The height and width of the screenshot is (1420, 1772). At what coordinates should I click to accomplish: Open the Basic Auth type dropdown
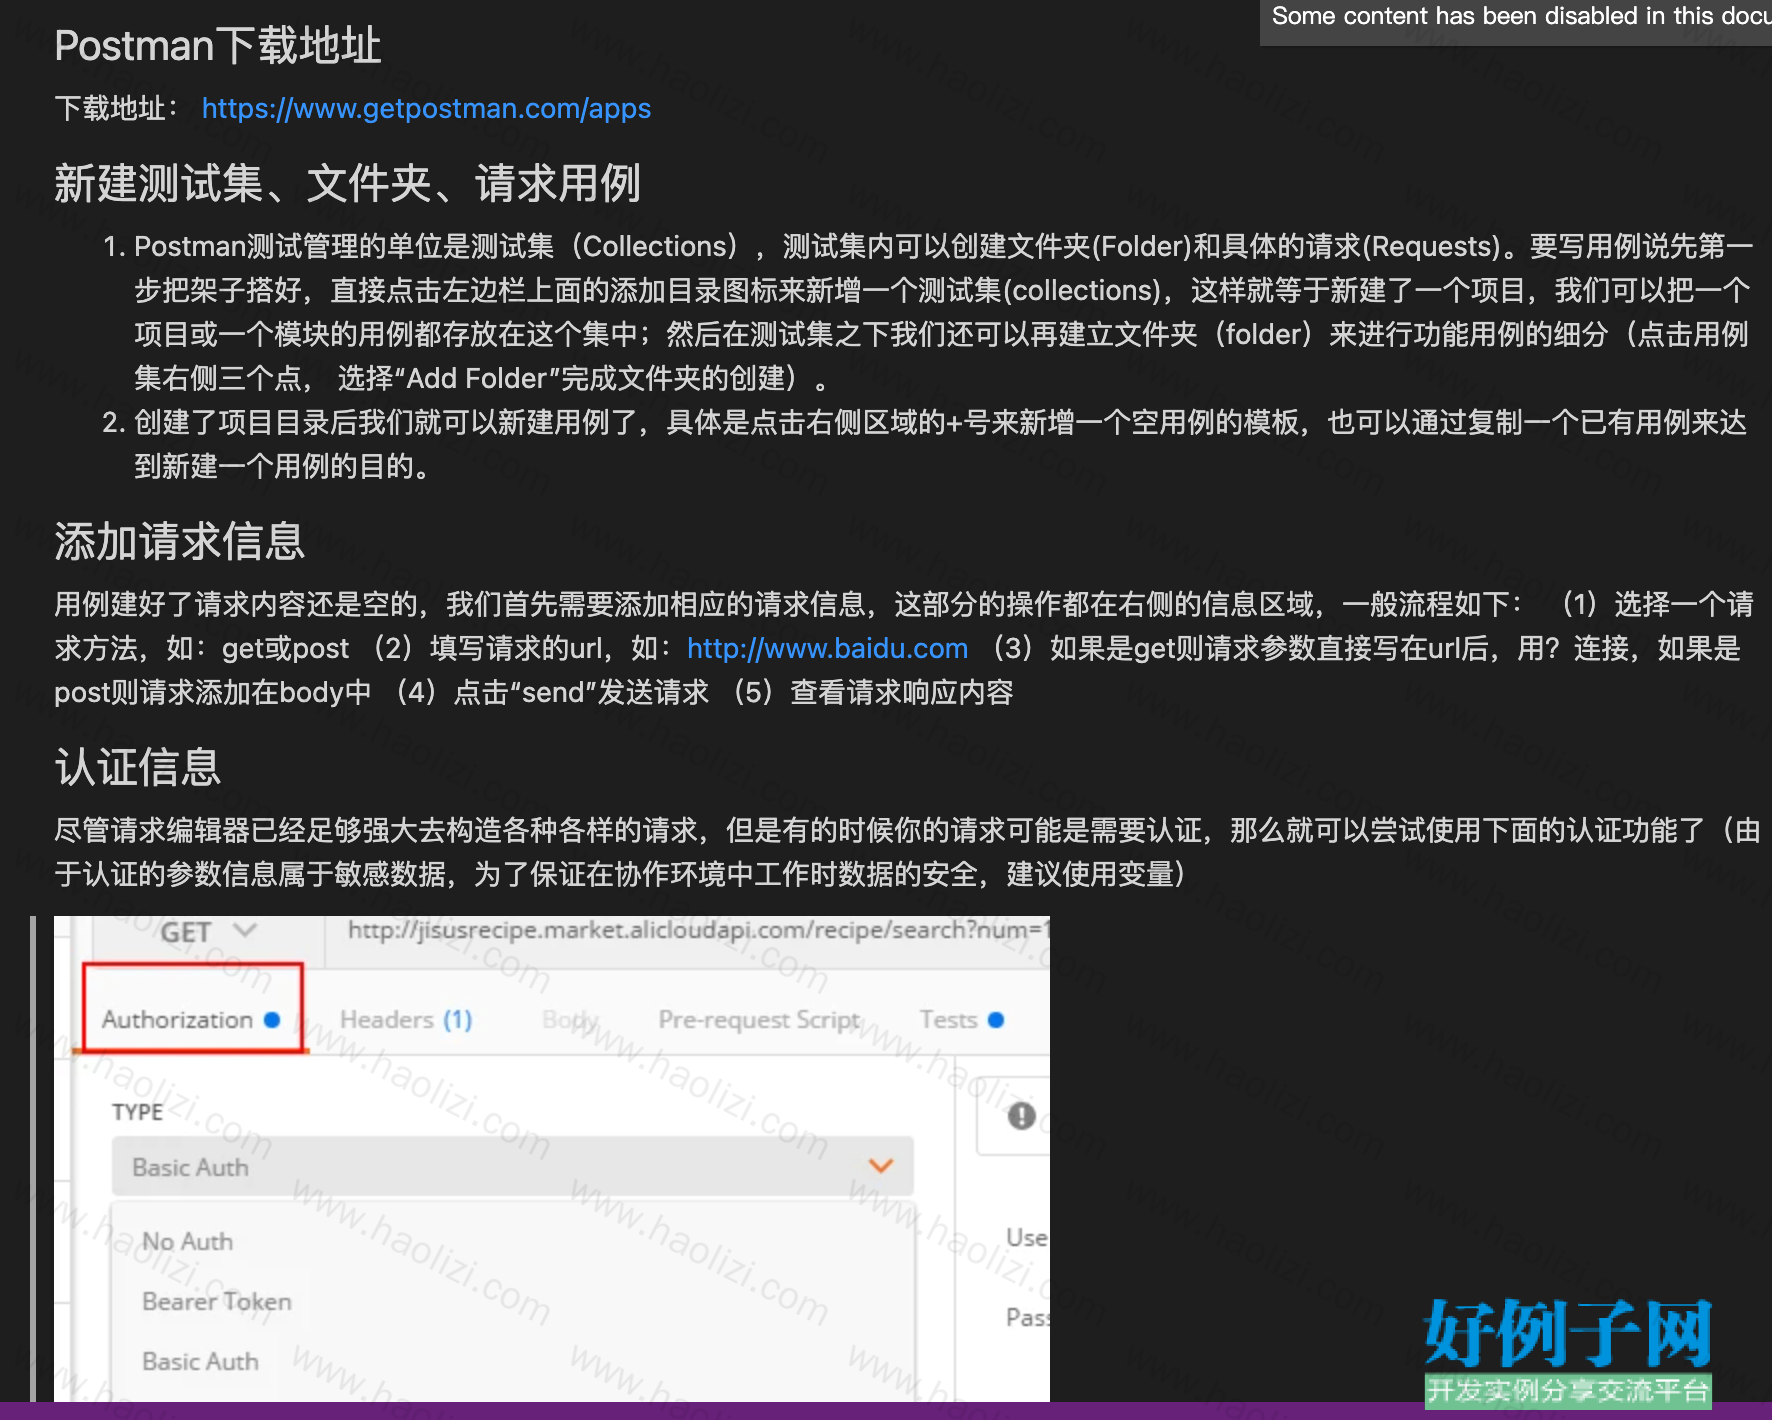[512, 1166]
